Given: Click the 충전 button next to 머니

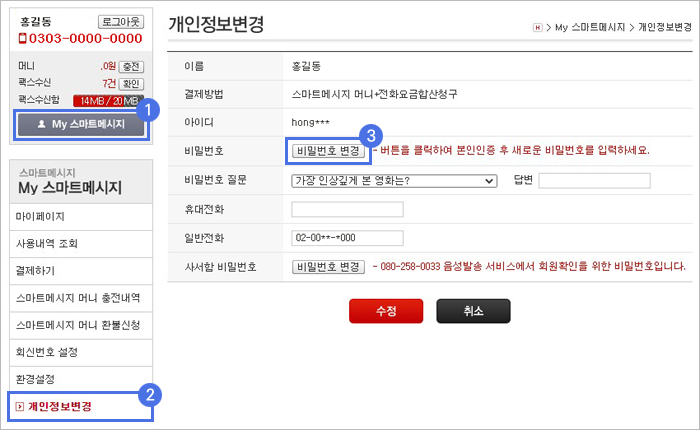Looking at the screenshot, I should point(131,67).
